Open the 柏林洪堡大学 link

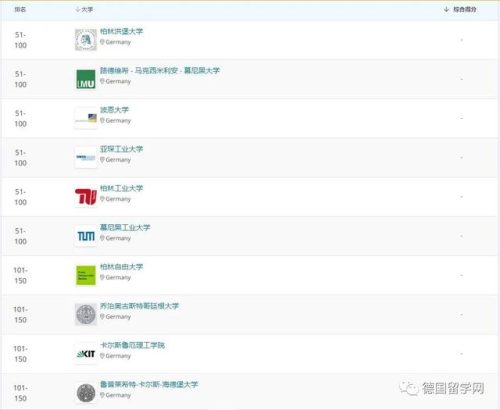pyautogui.click(x=122, y=31)
